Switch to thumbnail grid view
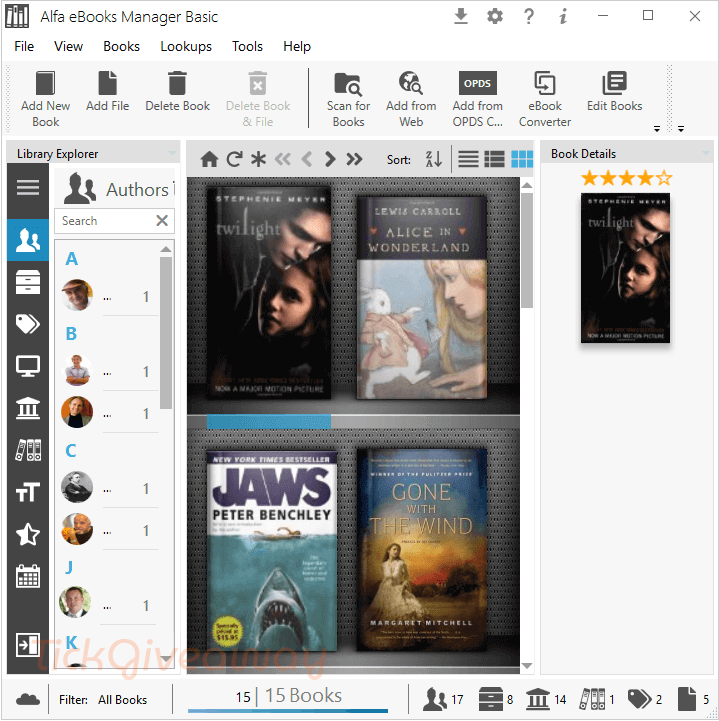Screen dimensions: 719x721 pyautogui.click(x=522, y=160)
